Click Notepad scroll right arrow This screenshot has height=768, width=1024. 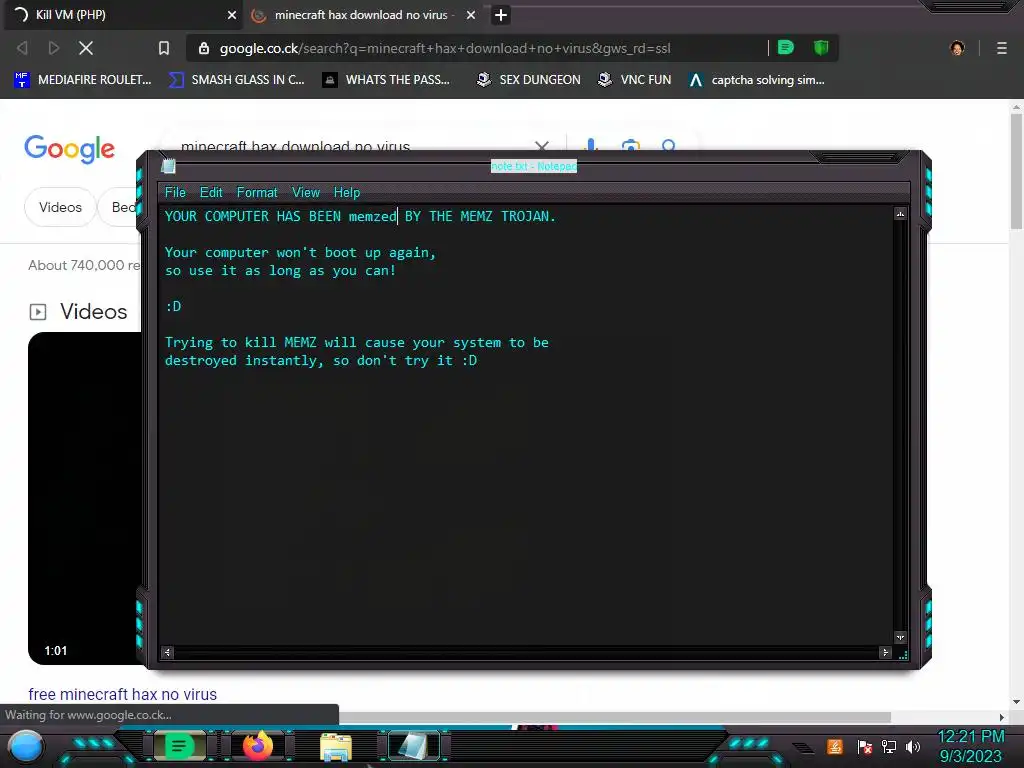(x=885, y=652)
